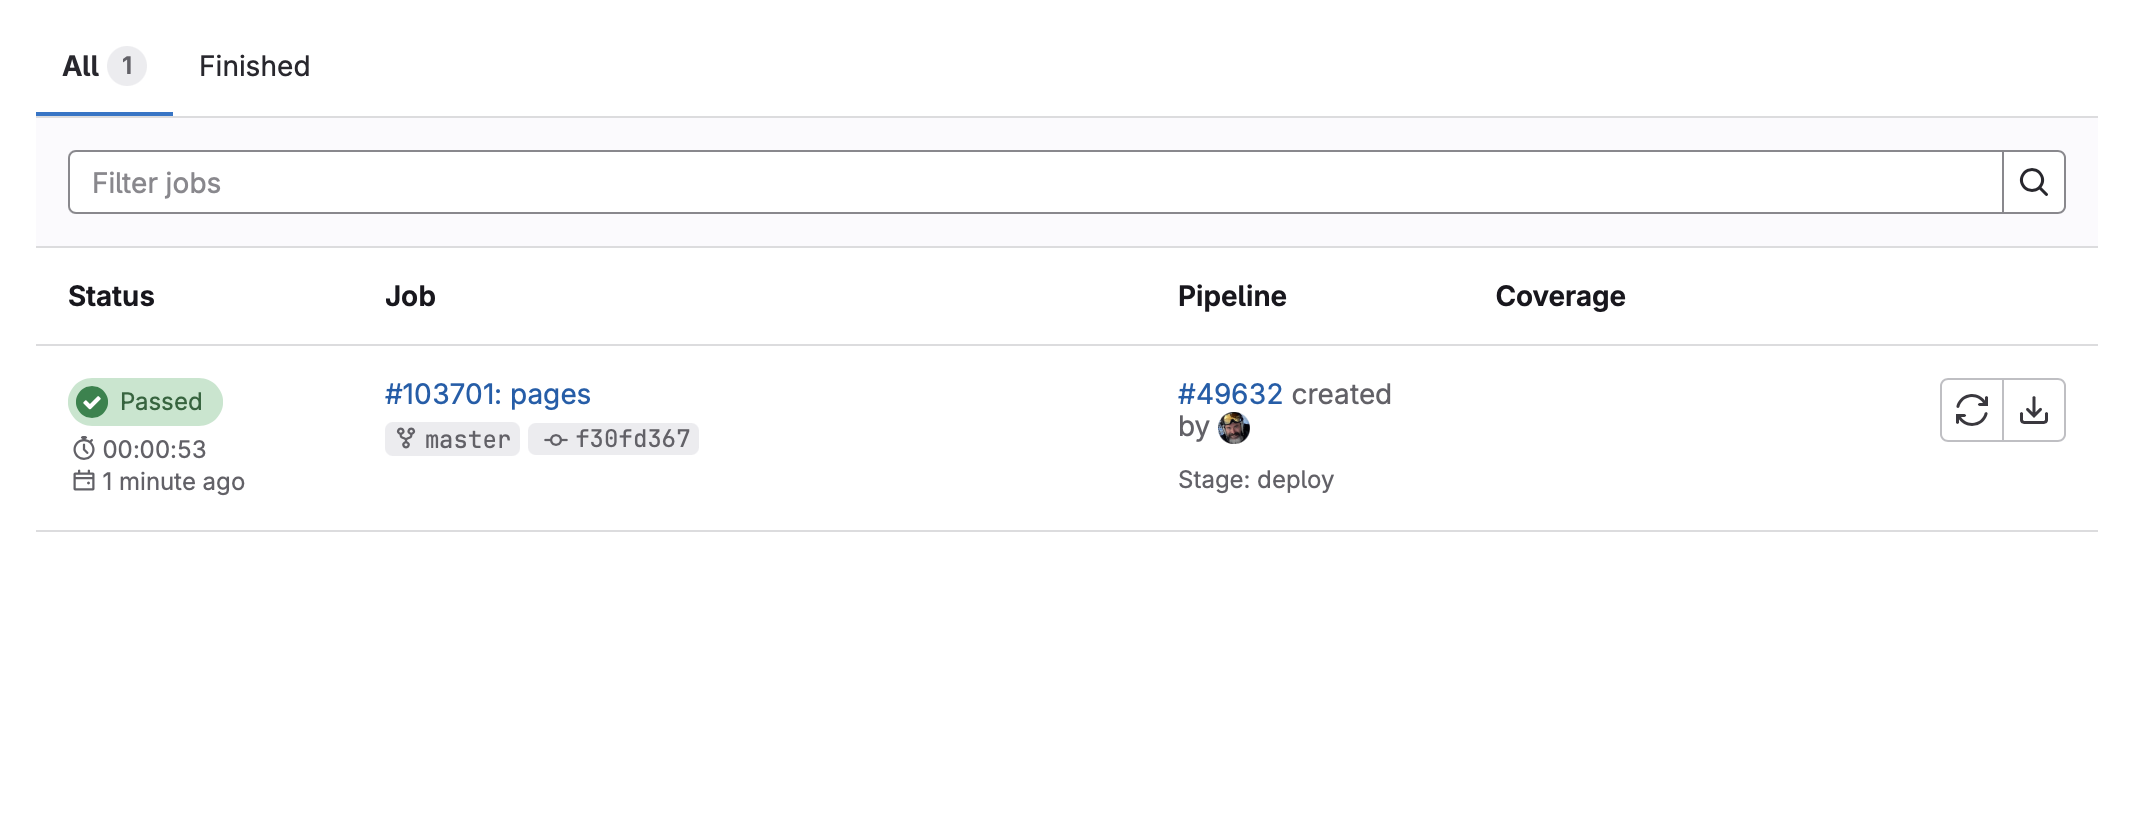Click the Coverage column header

pos(1559,296)
